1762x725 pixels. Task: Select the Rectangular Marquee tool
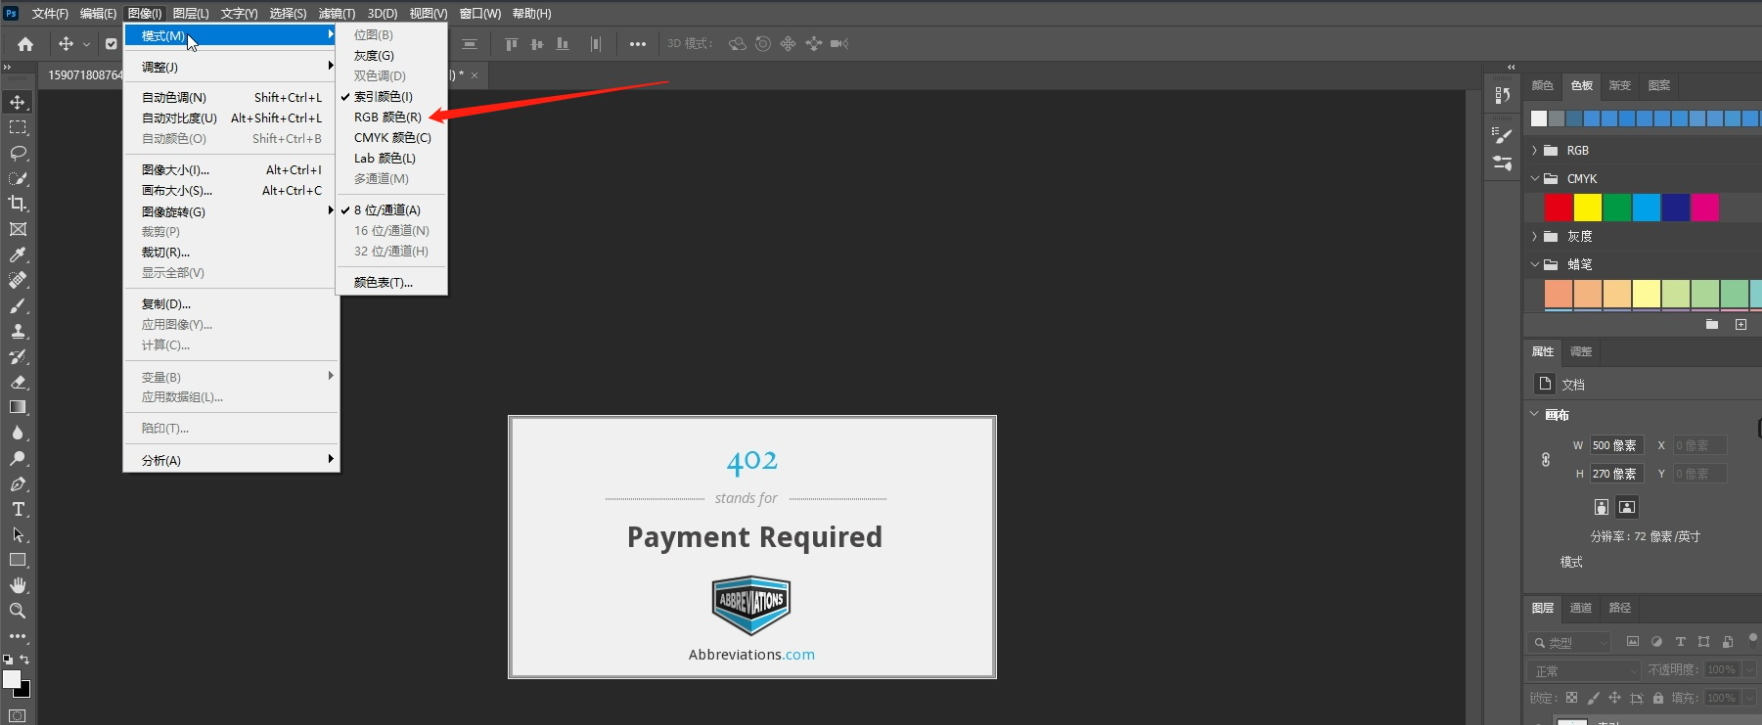[x=18, y=127]
